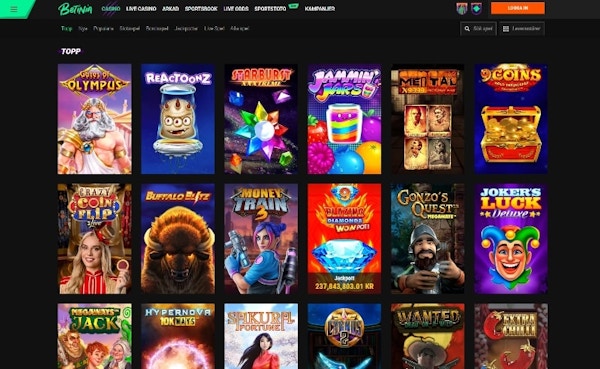Open the Cirkus 2 game tile
The image size is (600, 369).
click(x=344, y=336)
